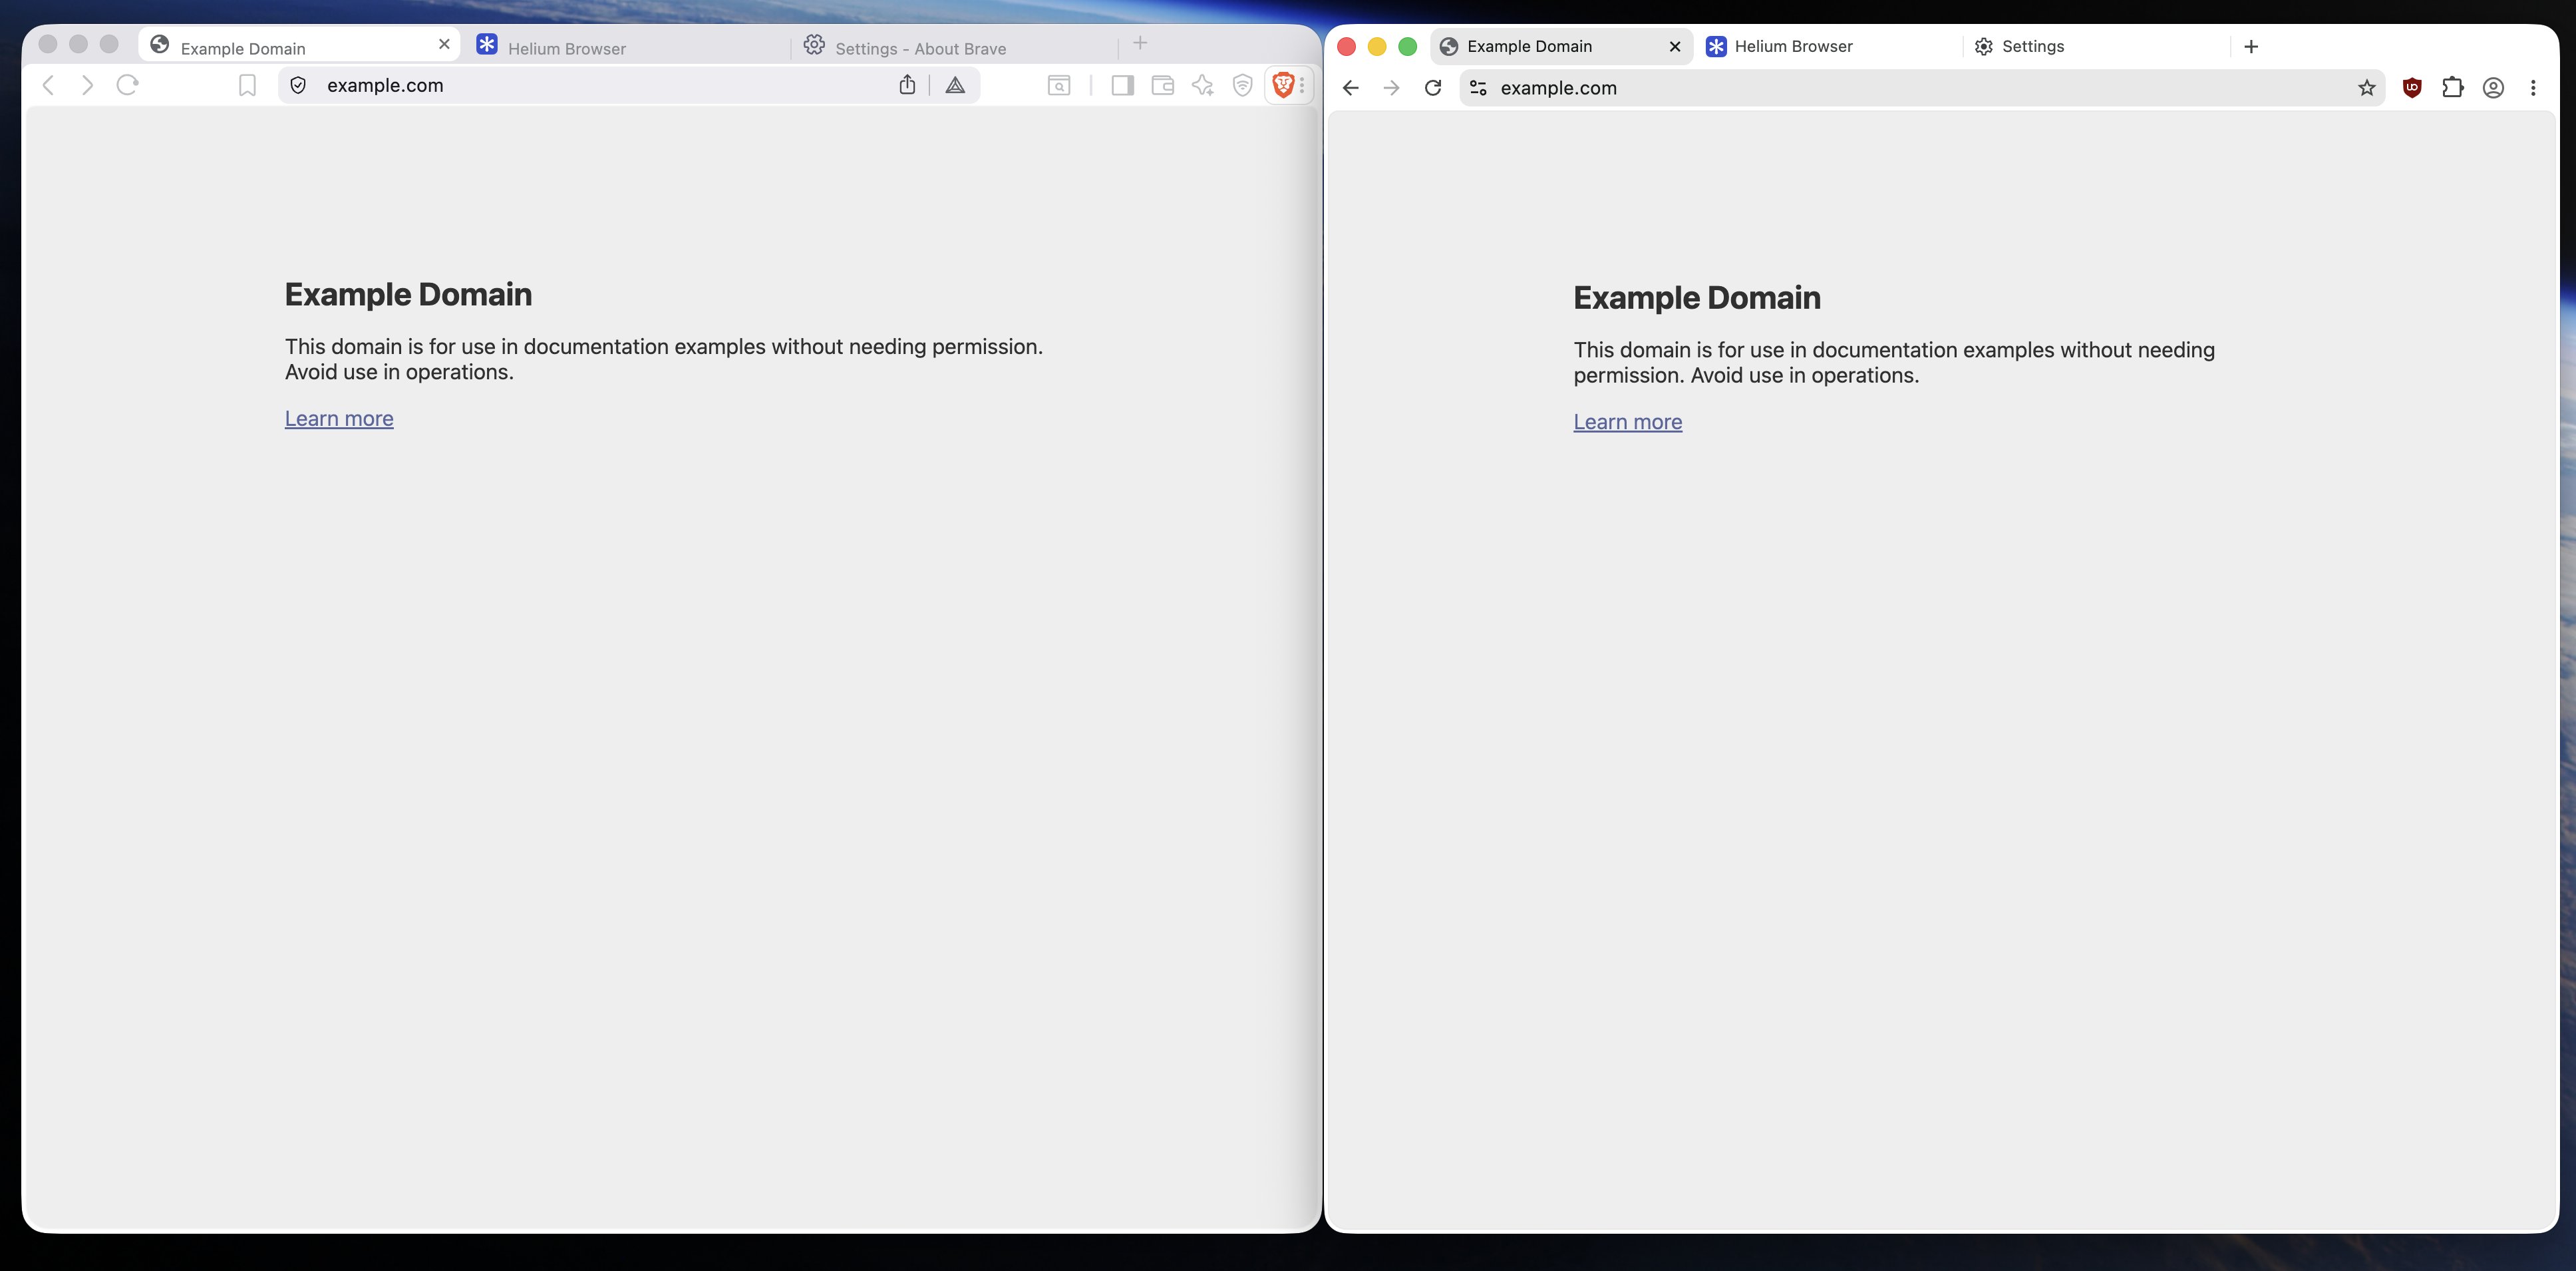The height and width of the screenshot is (1271, 2576).
Task: Click the share icon in Brave's address bar
Action: pos(907,85)
